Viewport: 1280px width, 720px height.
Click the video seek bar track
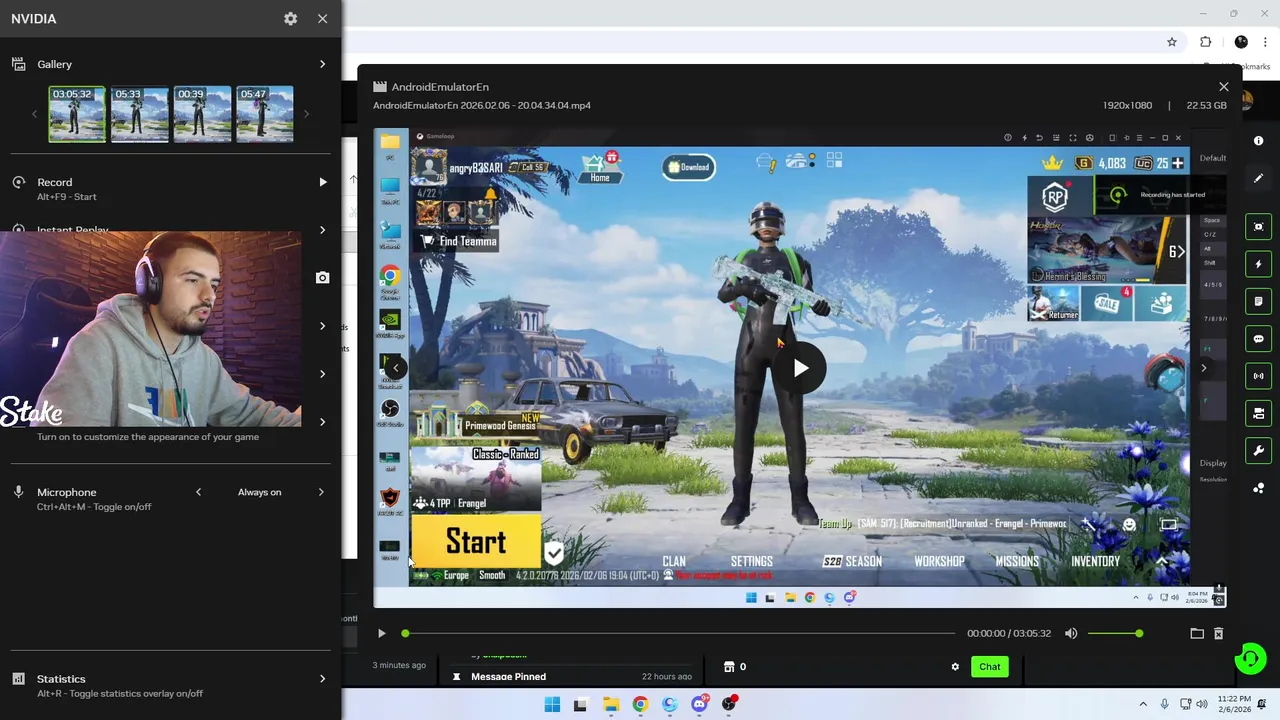[x=680, y=633]
